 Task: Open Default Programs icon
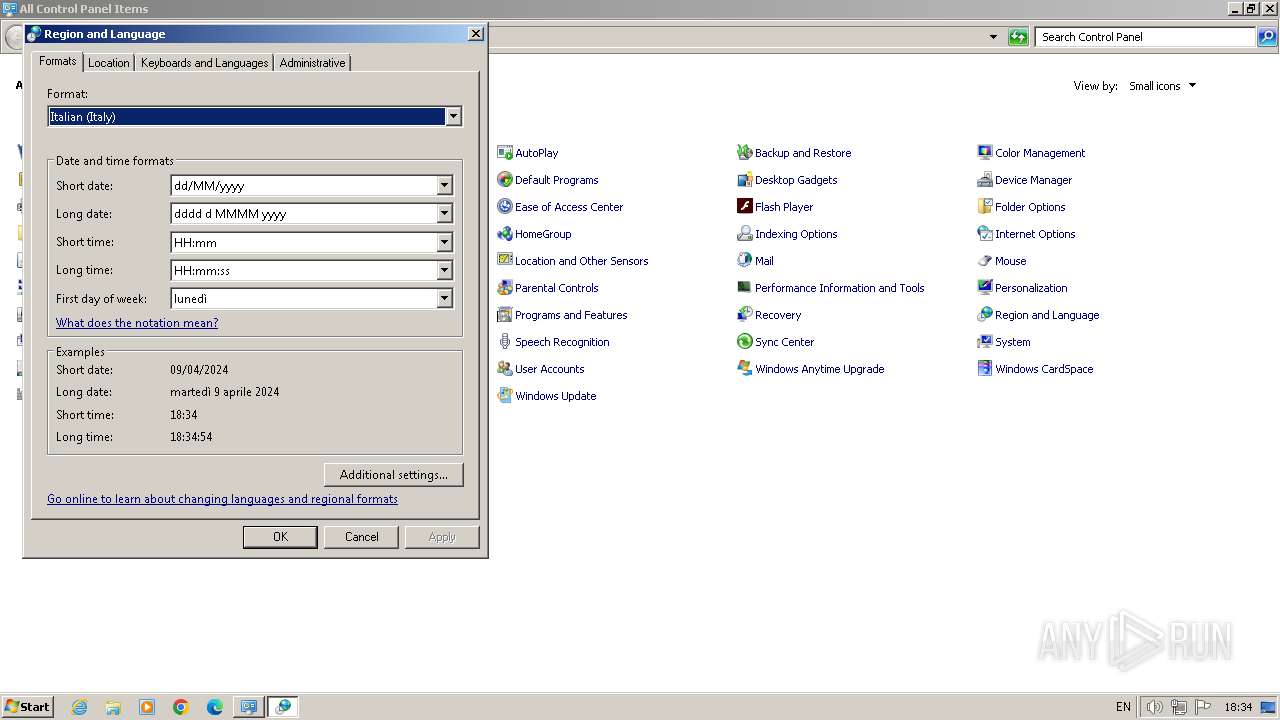547,180
